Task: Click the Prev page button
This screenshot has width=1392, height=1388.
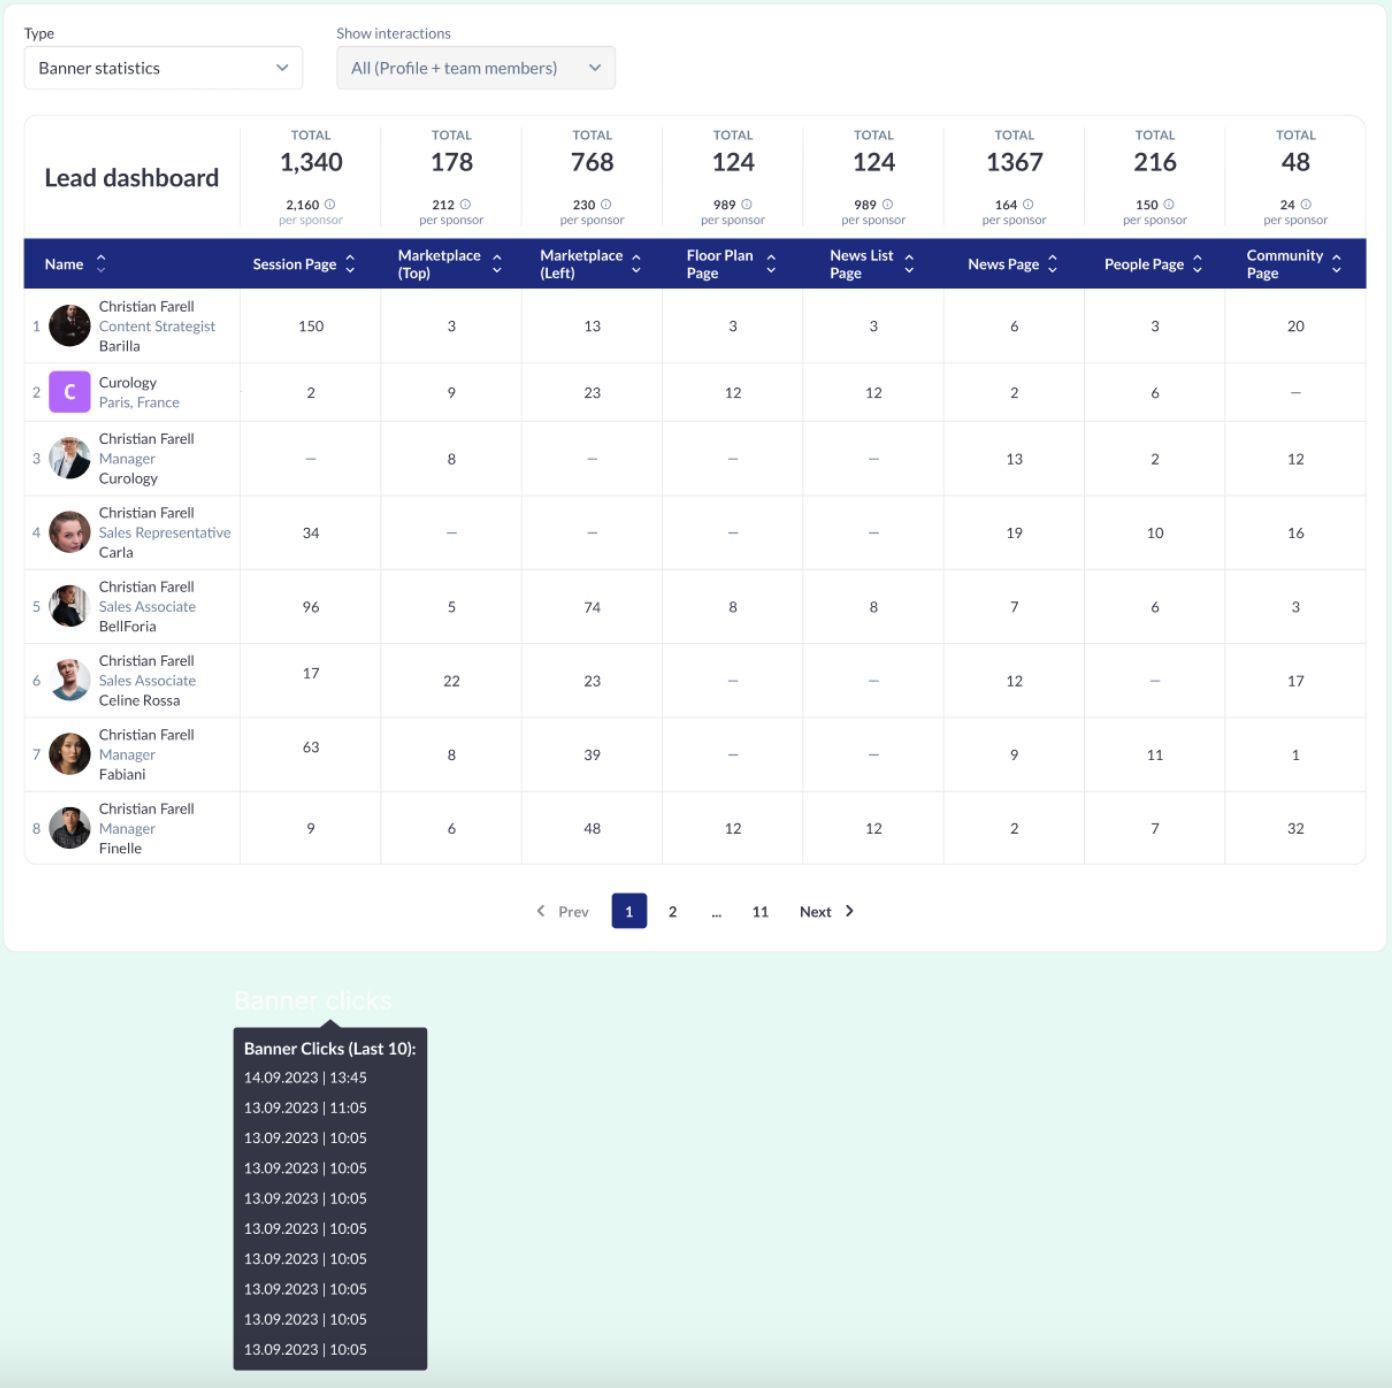Action: [563, 911]
